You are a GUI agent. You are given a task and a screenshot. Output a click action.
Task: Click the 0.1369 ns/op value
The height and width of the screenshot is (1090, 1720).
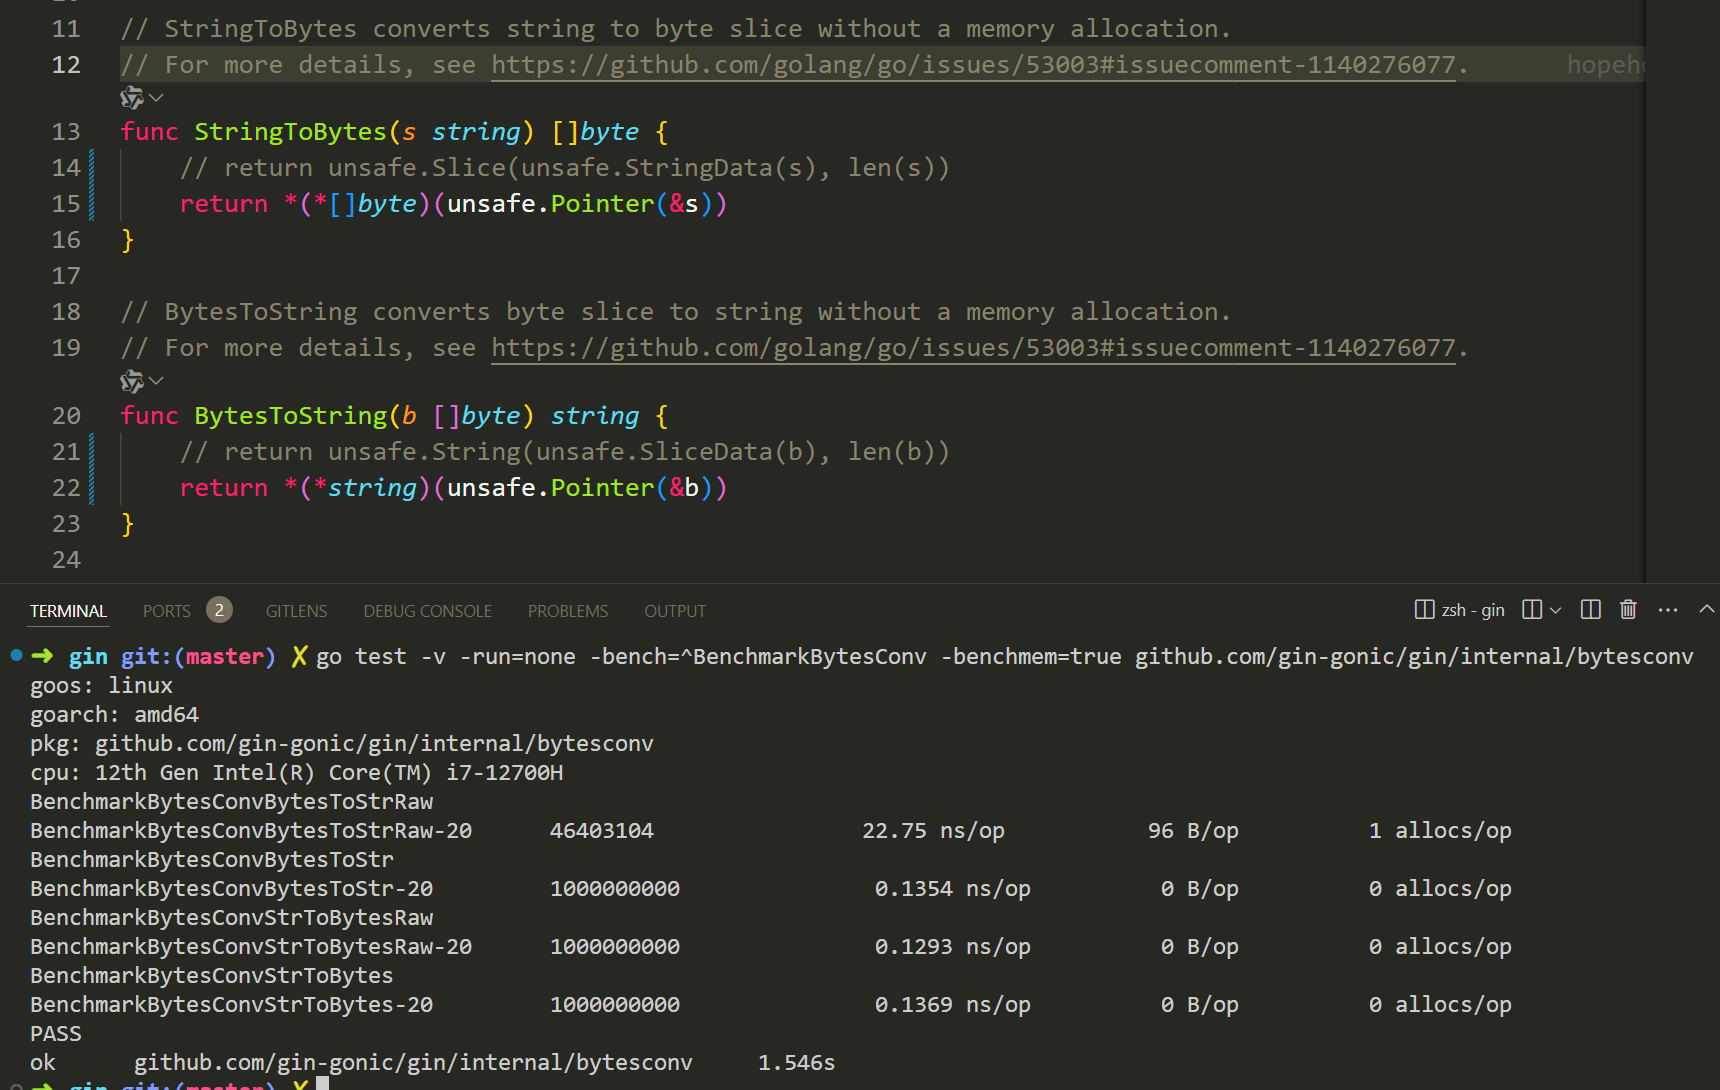[953, 1005]
